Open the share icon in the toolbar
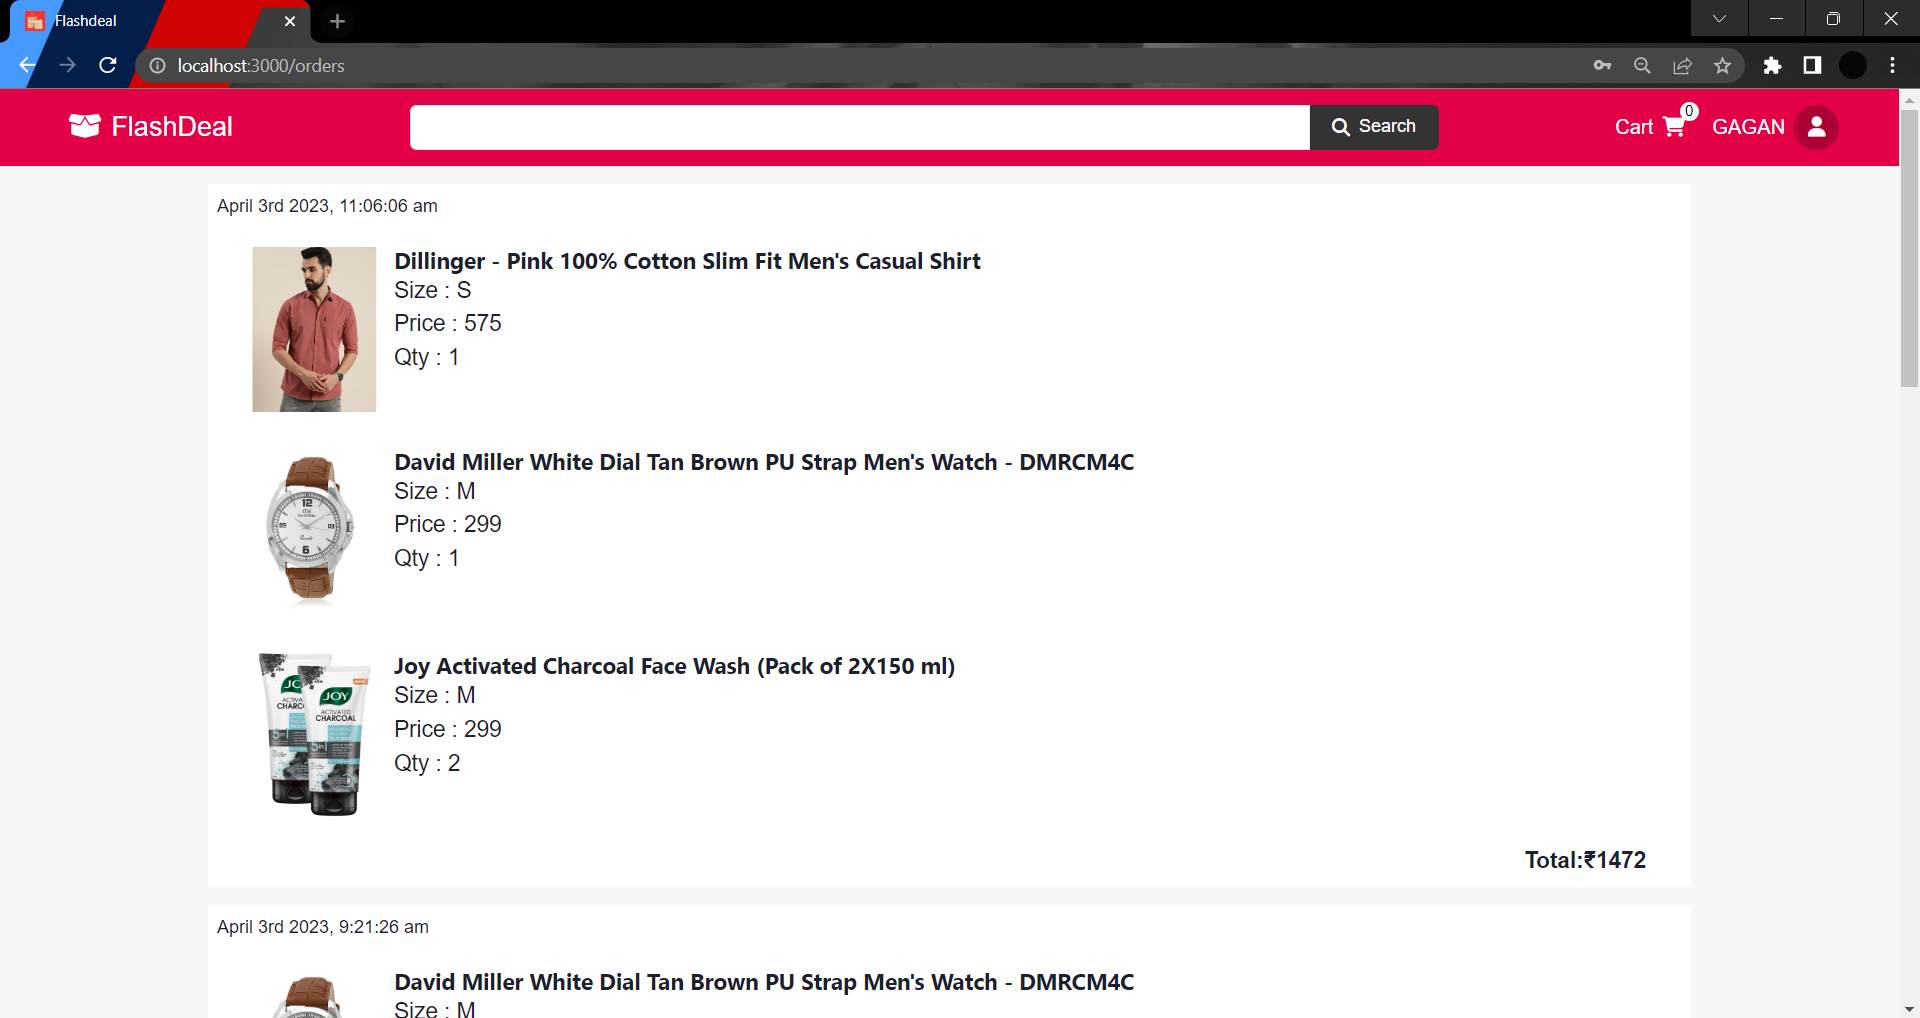This screenshot has width=1920, height=1018. (1682, 65)
